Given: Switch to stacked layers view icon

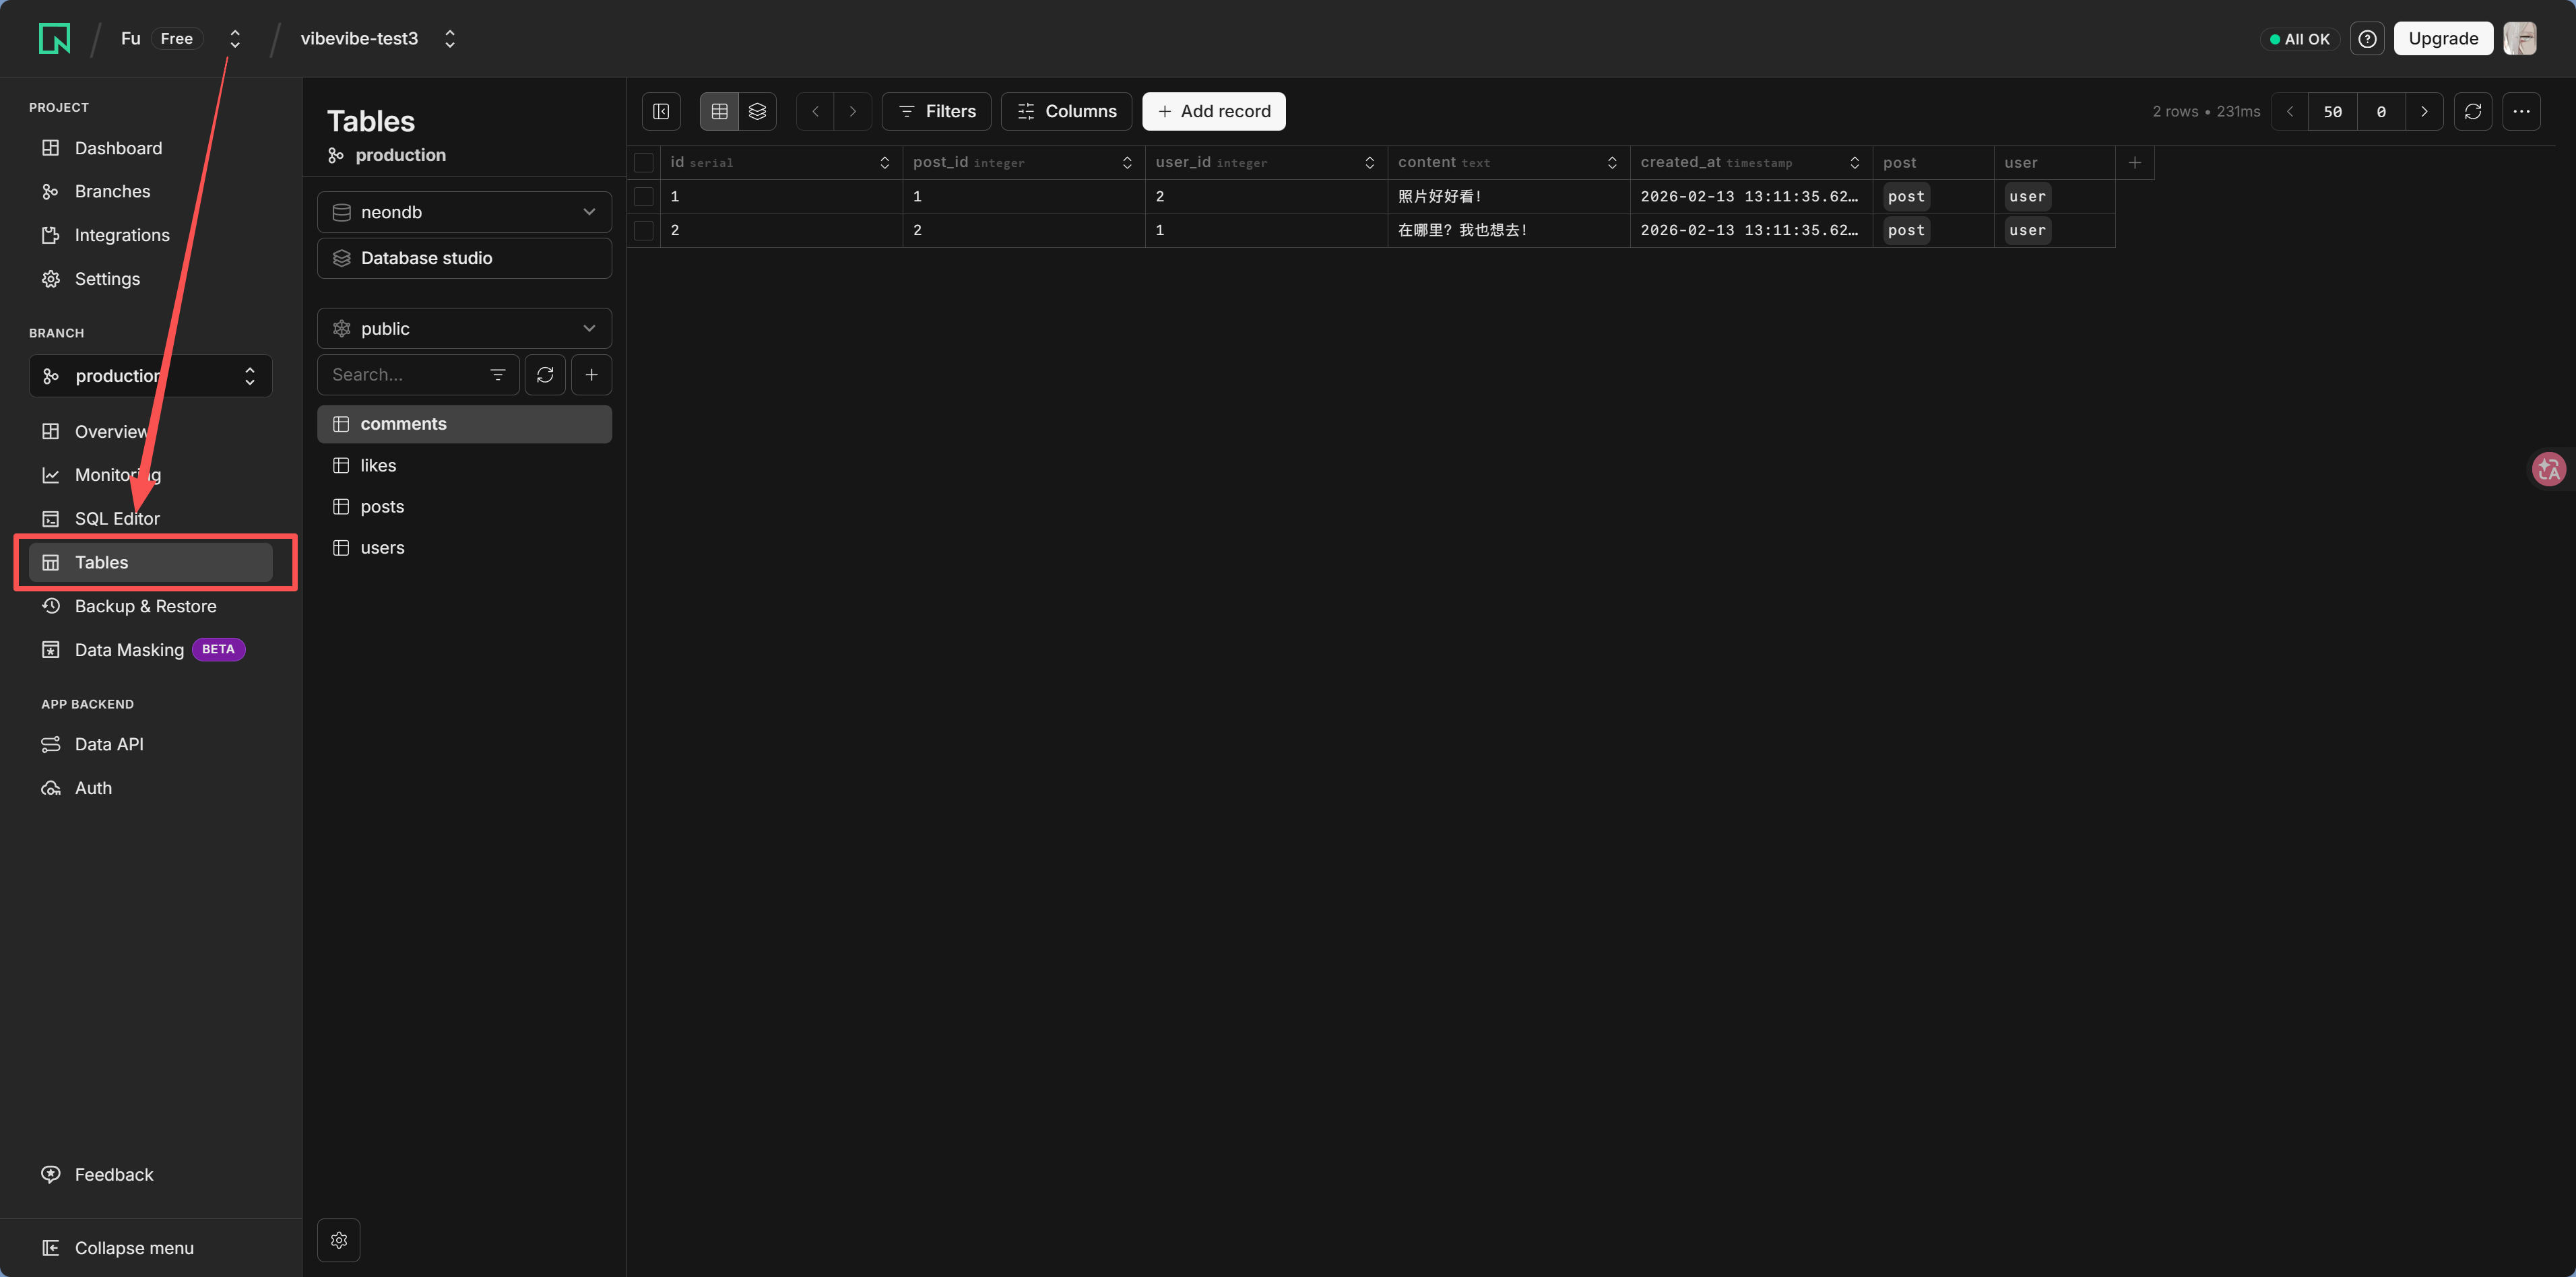Looking at the screenshot, I should (757, 111).
